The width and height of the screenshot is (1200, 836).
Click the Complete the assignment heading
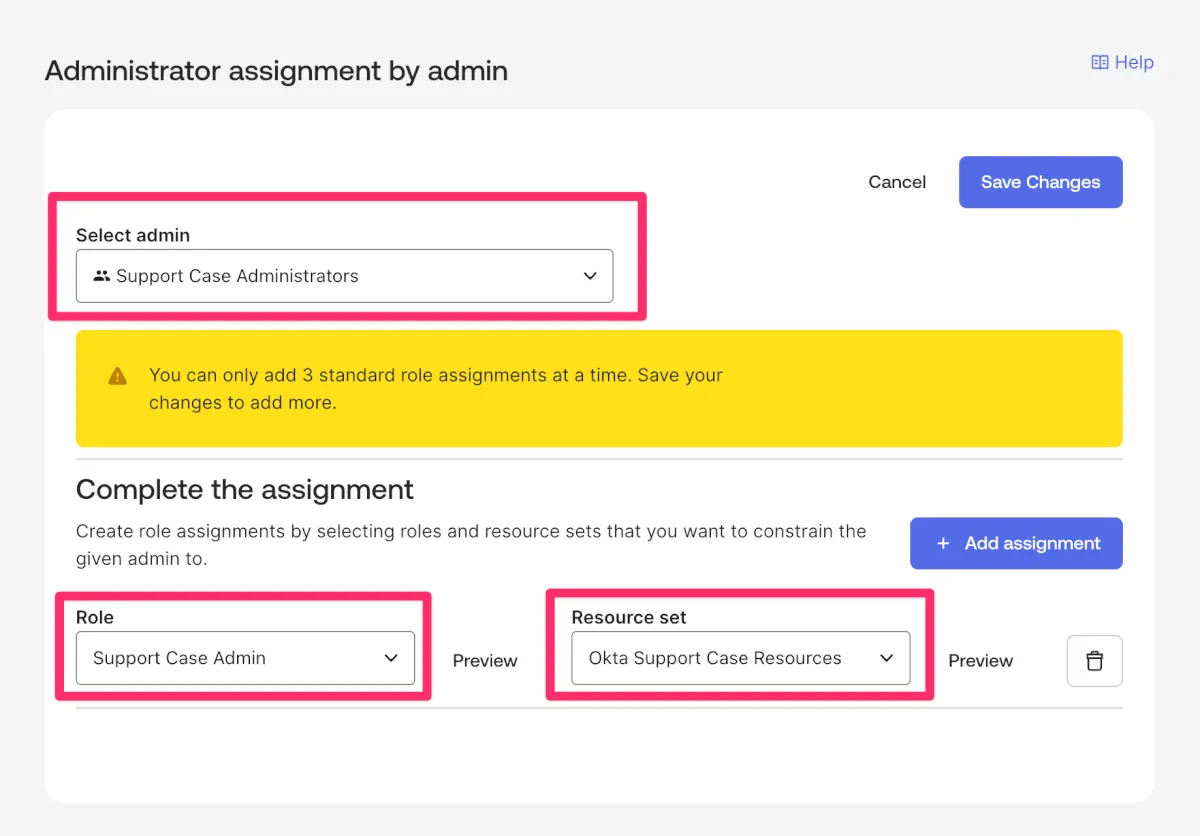(x=245, y=489)
